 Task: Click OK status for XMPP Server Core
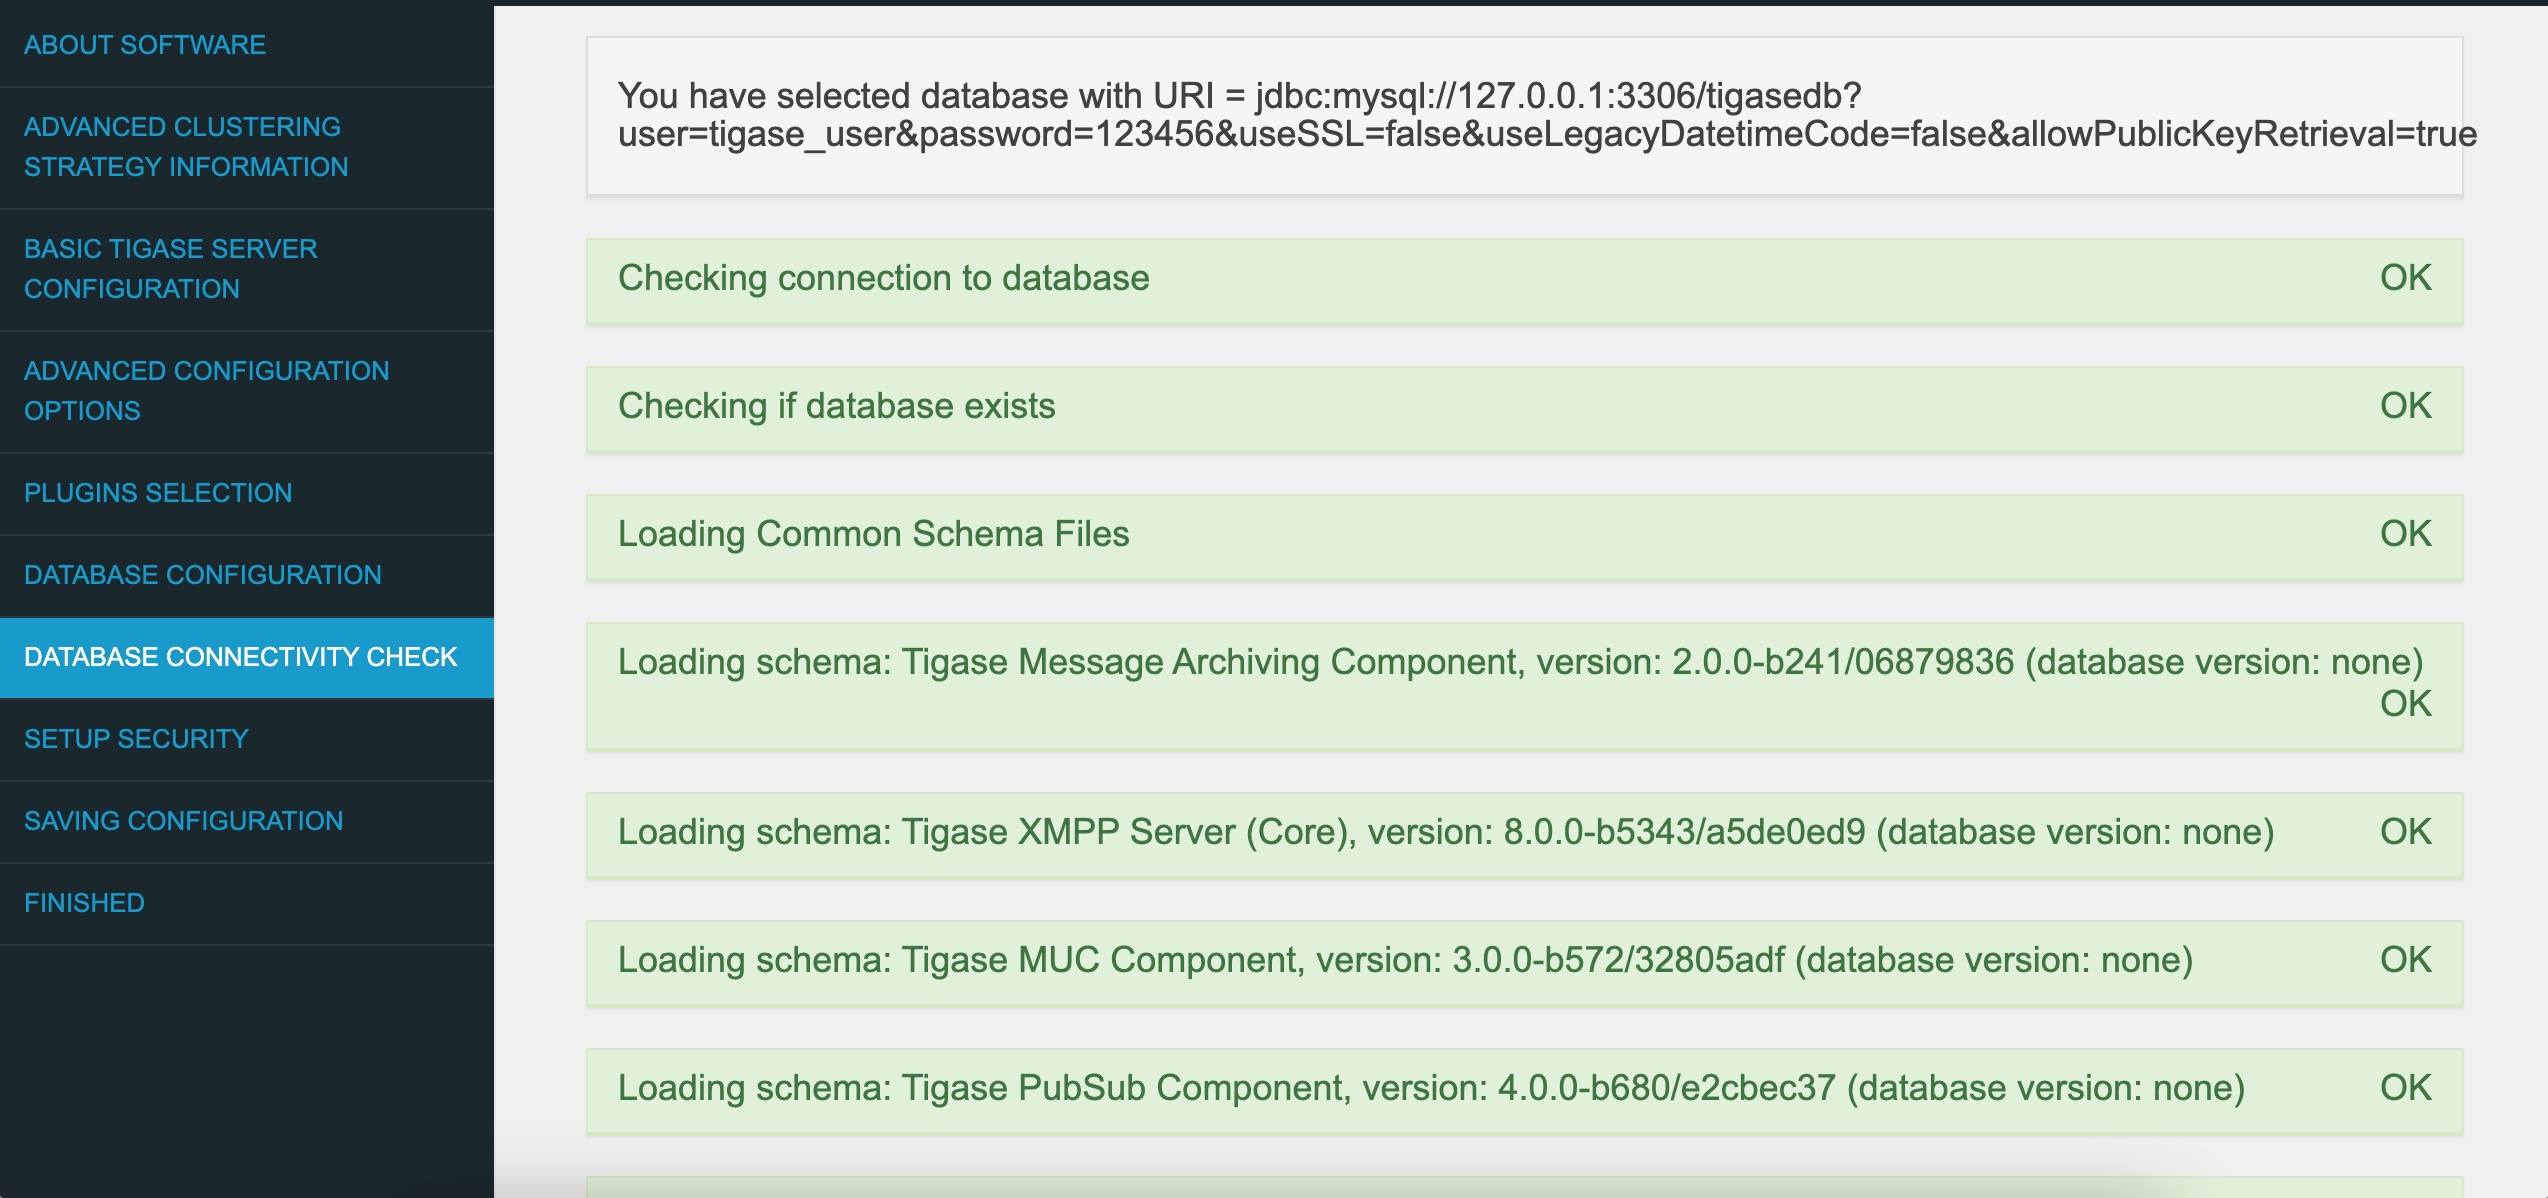coord(2405,832)
